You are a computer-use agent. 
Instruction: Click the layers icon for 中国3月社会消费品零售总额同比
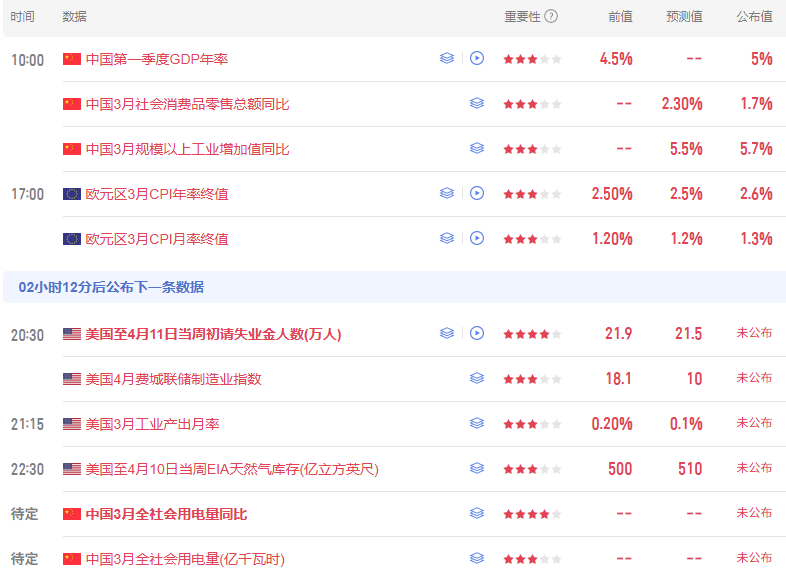click(477, 103)
